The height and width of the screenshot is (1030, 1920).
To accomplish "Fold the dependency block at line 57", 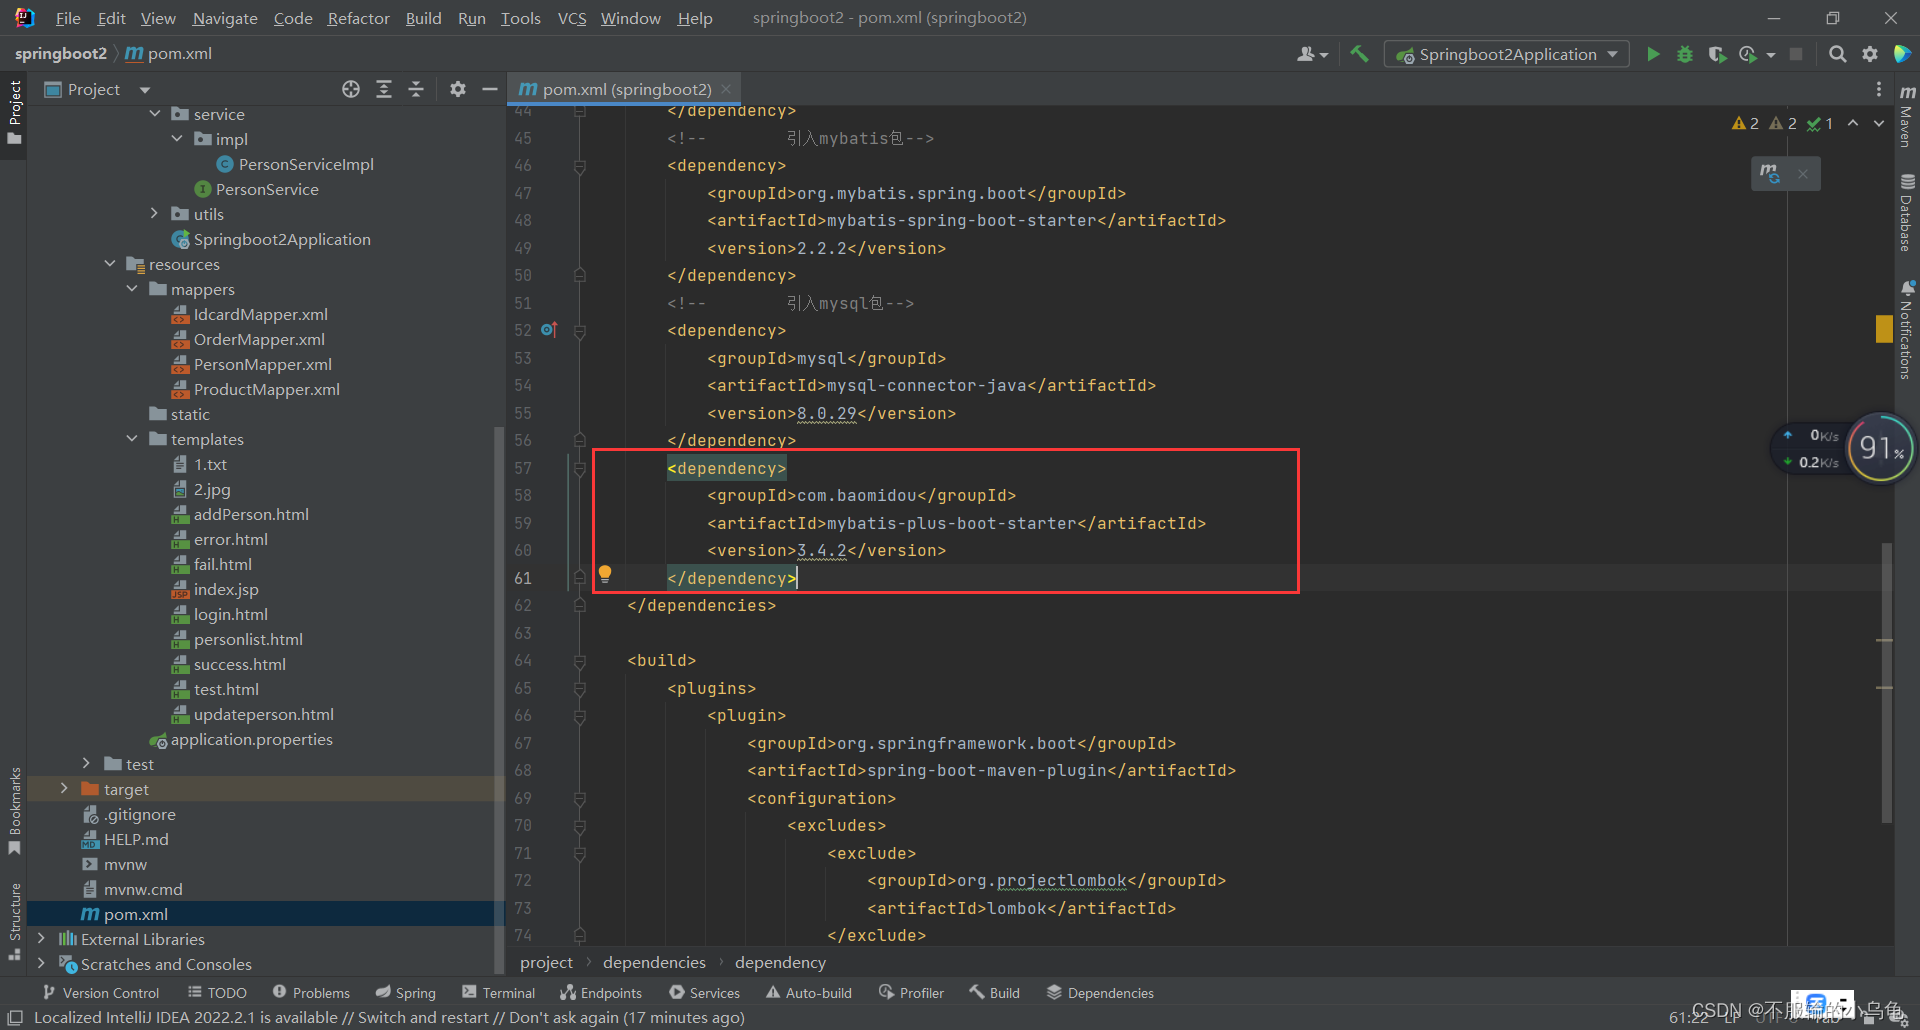I will pyautogui.click(x=580, y=468).
